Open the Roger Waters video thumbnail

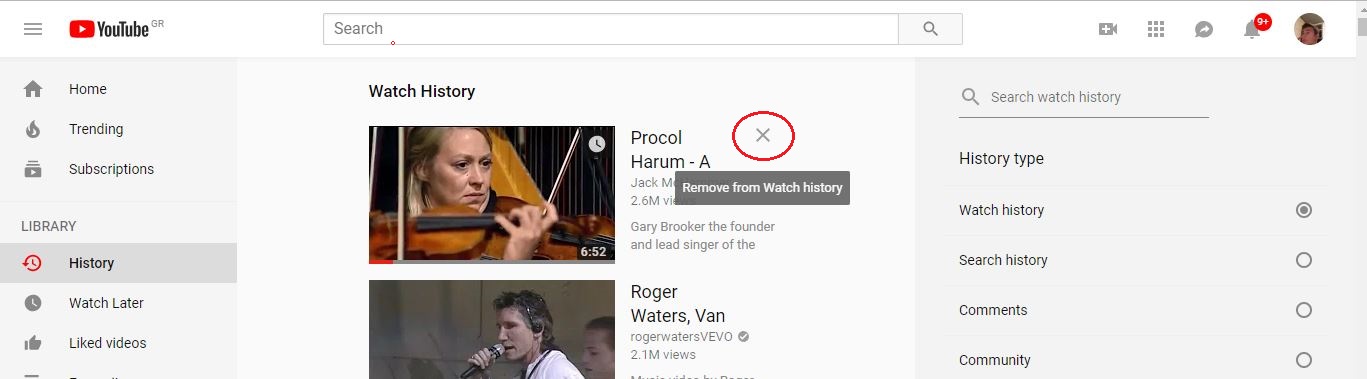point(492,329)
